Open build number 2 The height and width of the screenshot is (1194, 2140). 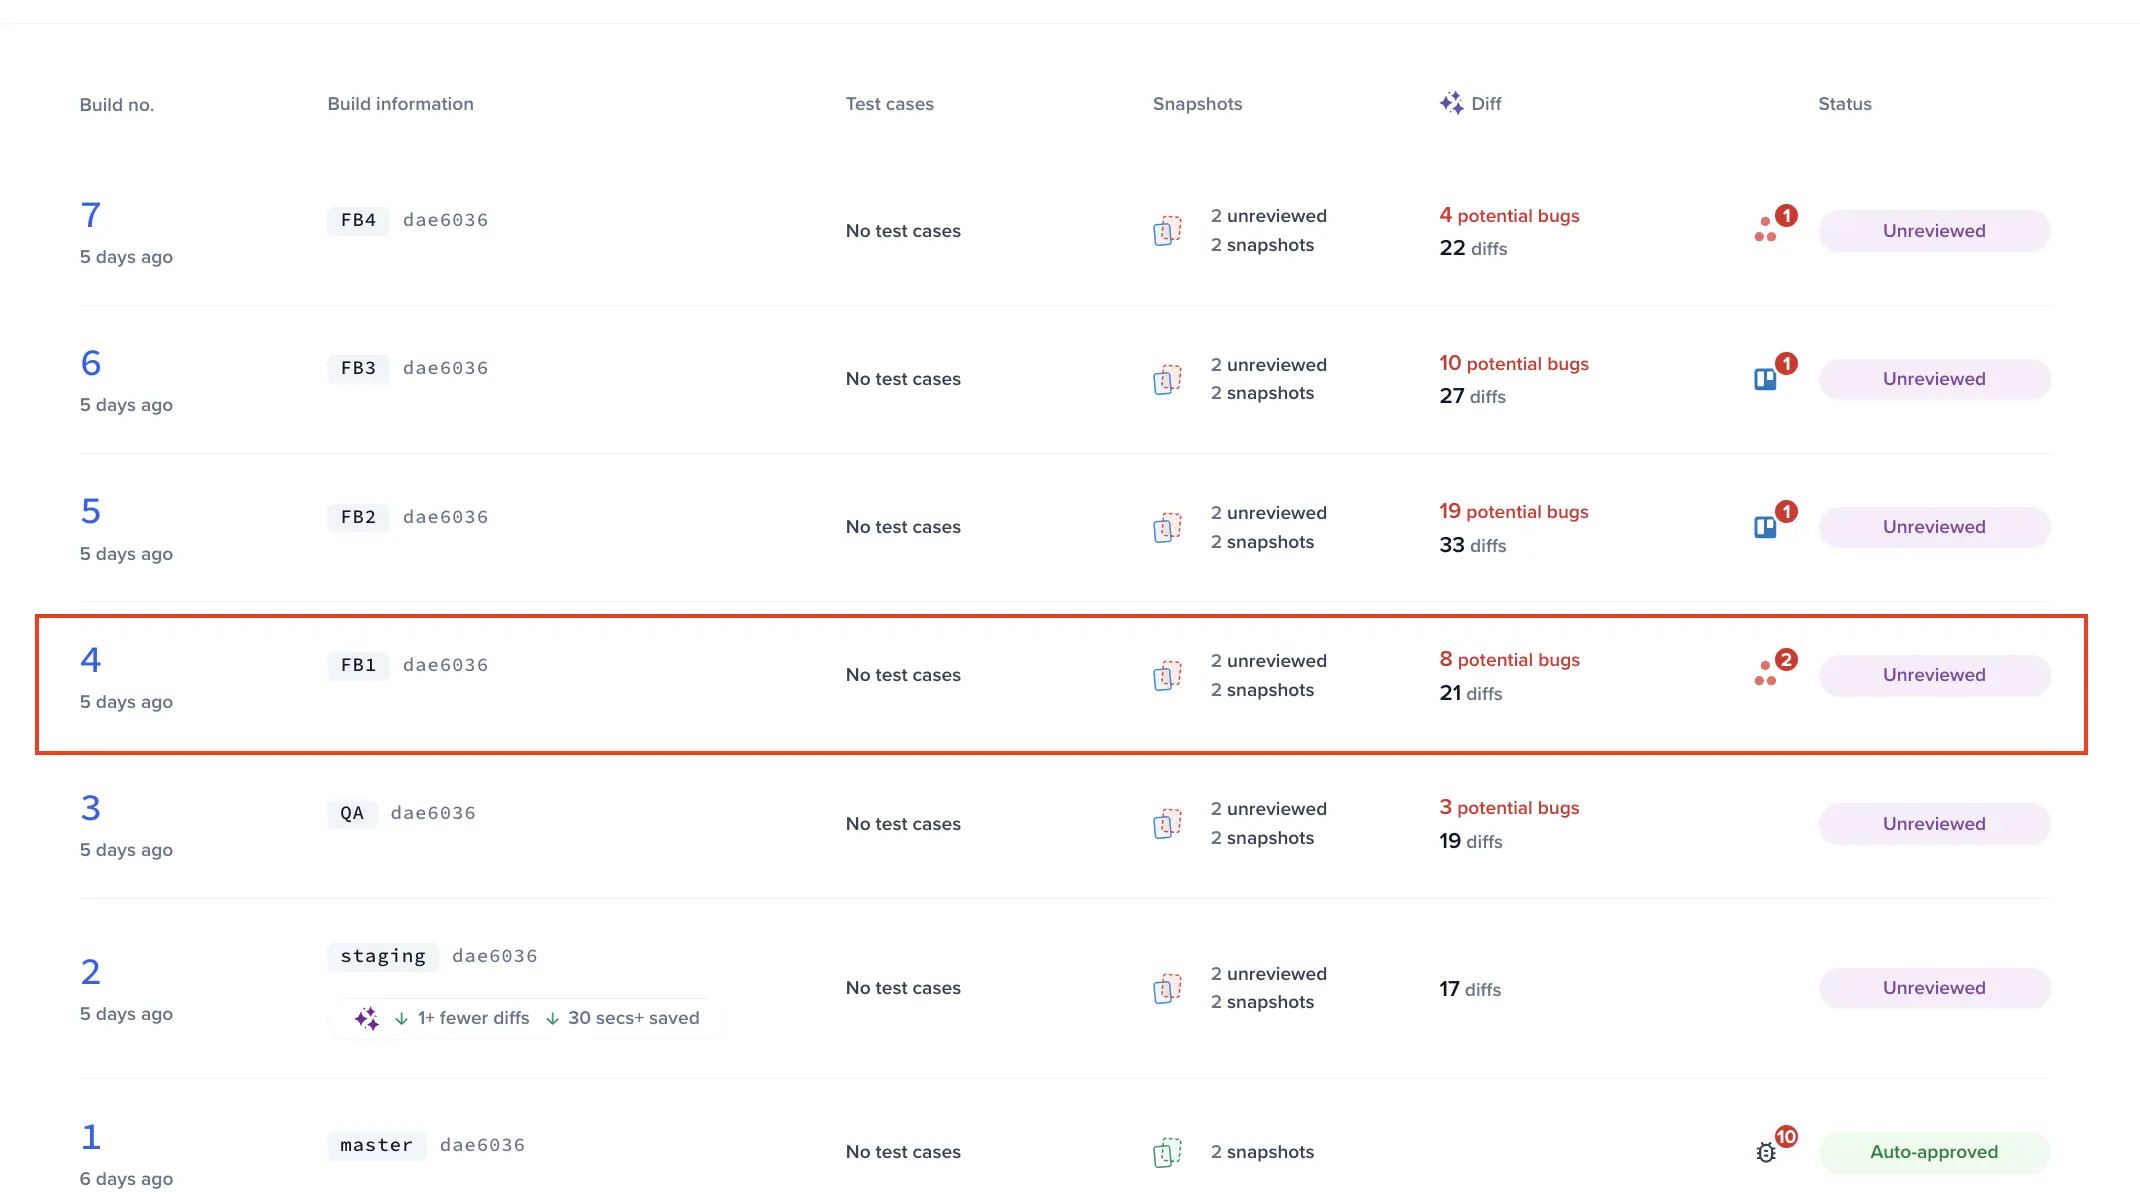tap(90, 972)
